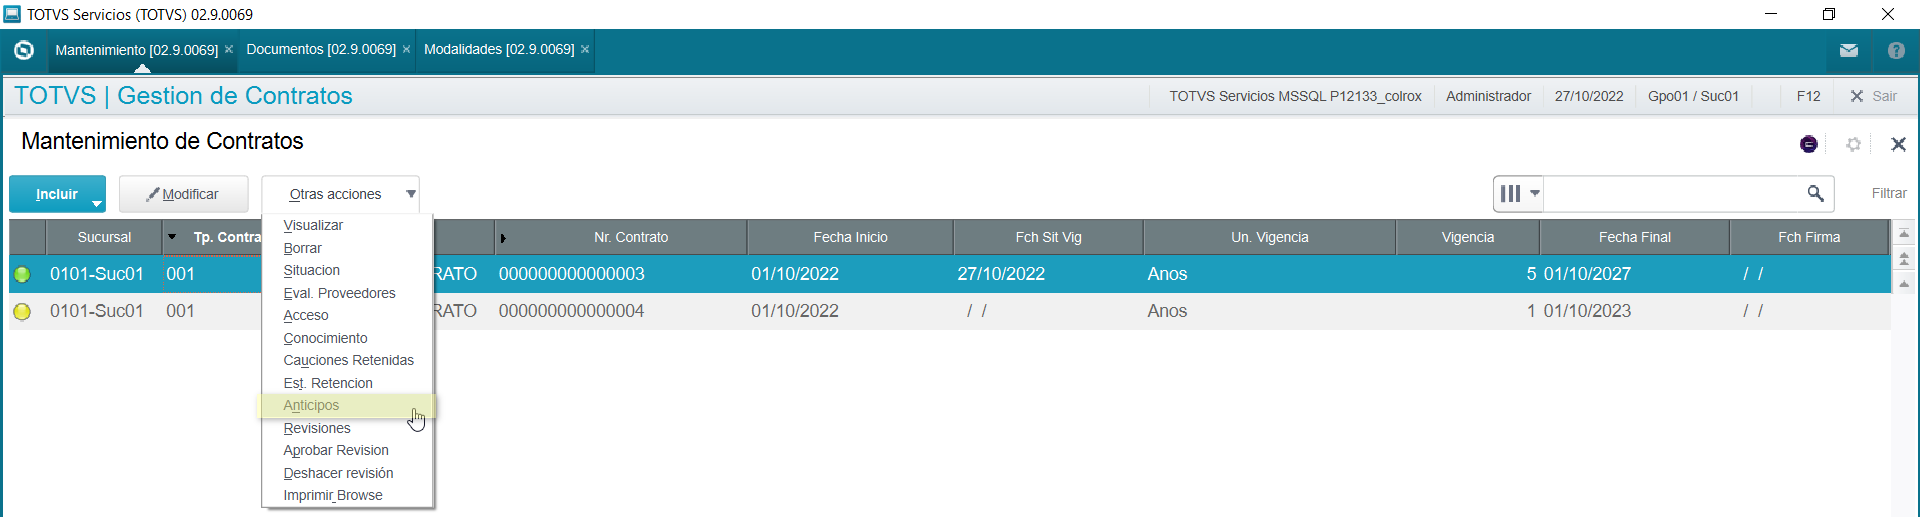The height and width of the screenshot is (517, 1920).
Task: Click the Sucursal column header
Action: (104, 237)
